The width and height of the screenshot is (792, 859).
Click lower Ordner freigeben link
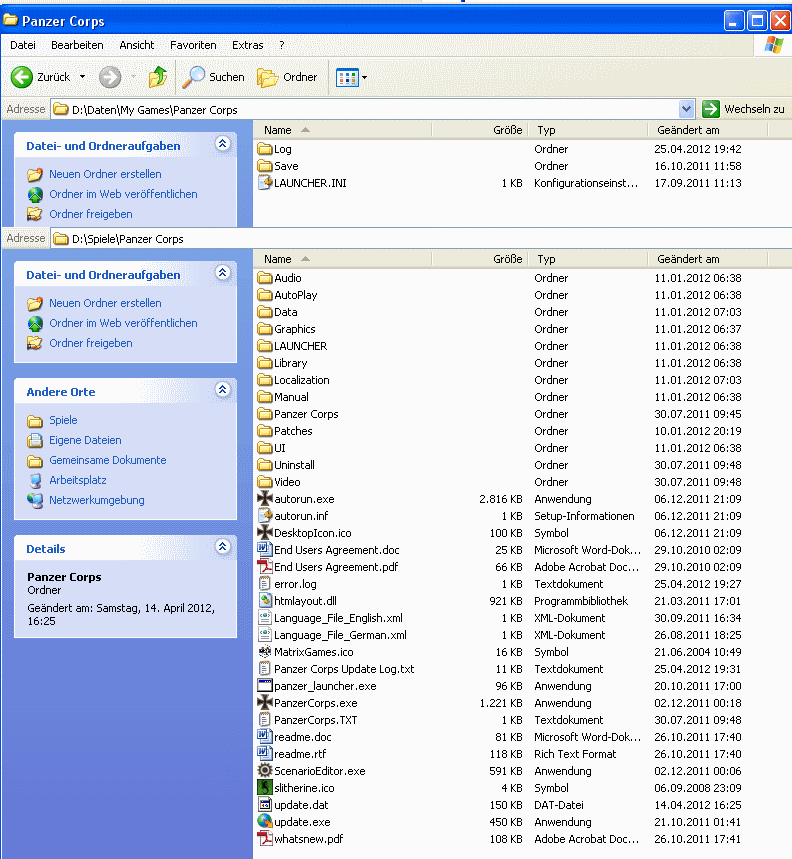click(x=91, y=343)
